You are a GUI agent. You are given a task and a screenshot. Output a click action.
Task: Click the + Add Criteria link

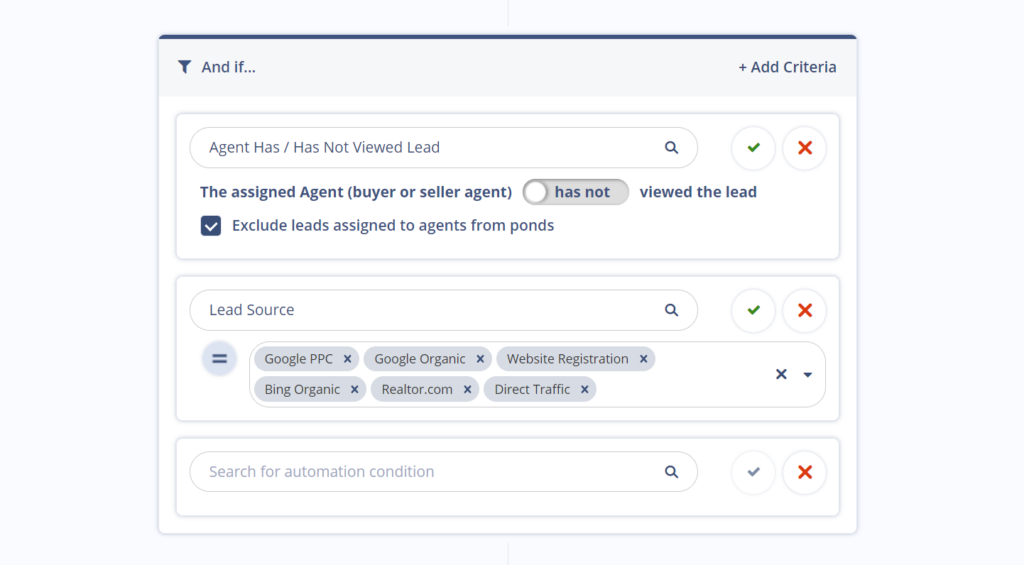tap(787, 67)
